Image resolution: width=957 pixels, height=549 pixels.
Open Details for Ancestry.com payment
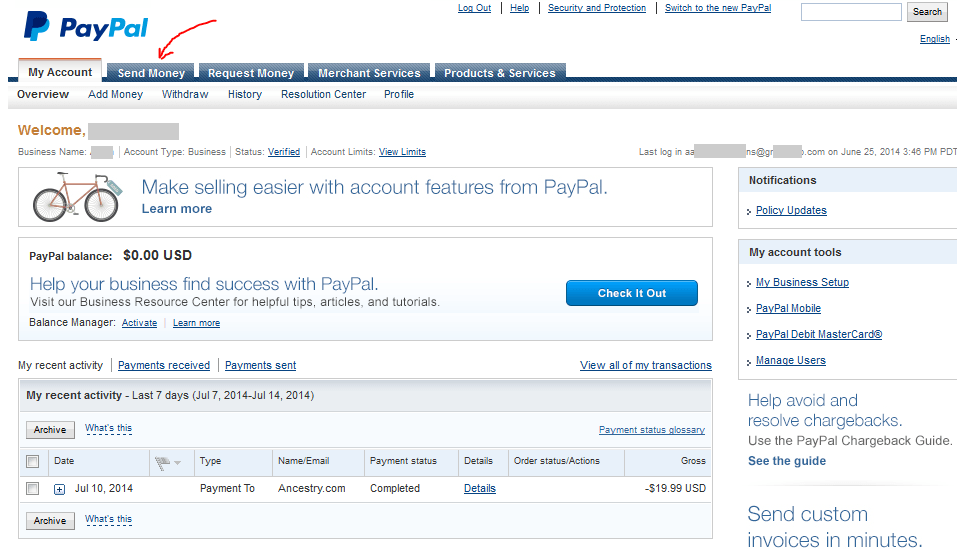tap(480, 489)
